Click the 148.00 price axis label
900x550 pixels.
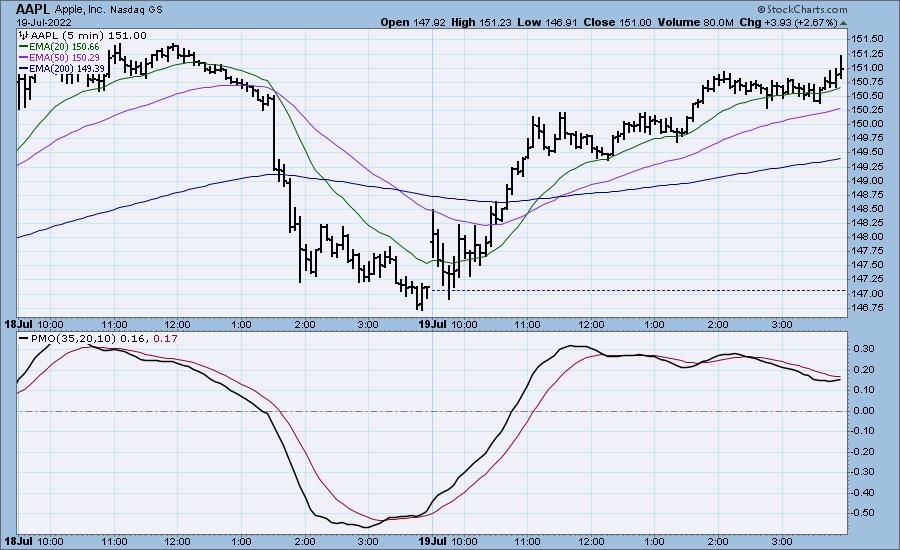tap(867, 237)
